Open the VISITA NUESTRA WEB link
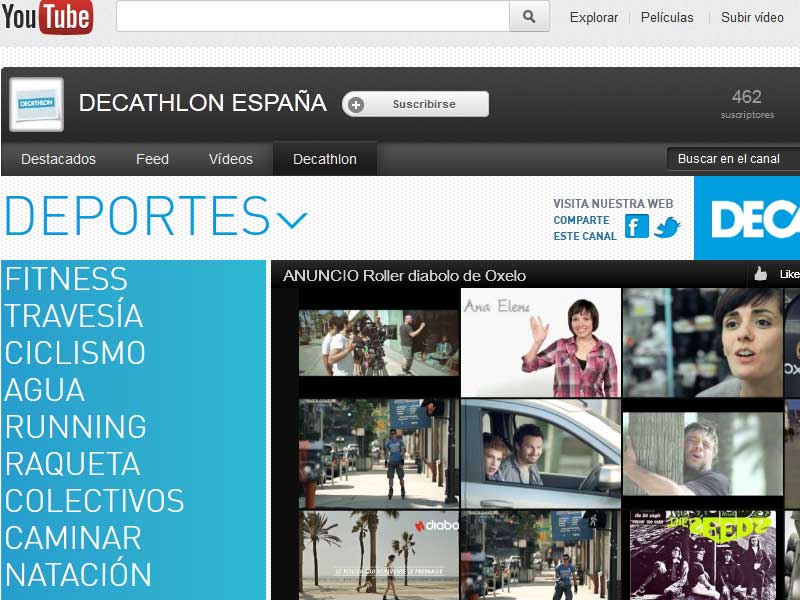This screenshot has width=800, height=600. point(613,204)
